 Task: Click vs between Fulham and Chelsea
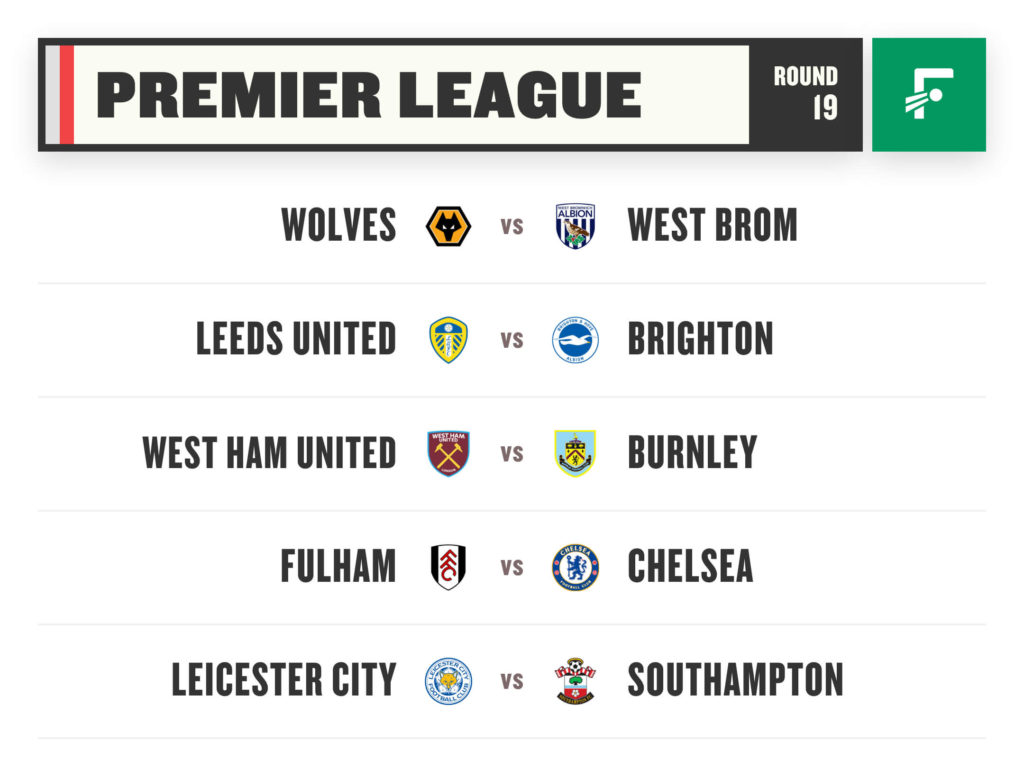tap(512, 567)
